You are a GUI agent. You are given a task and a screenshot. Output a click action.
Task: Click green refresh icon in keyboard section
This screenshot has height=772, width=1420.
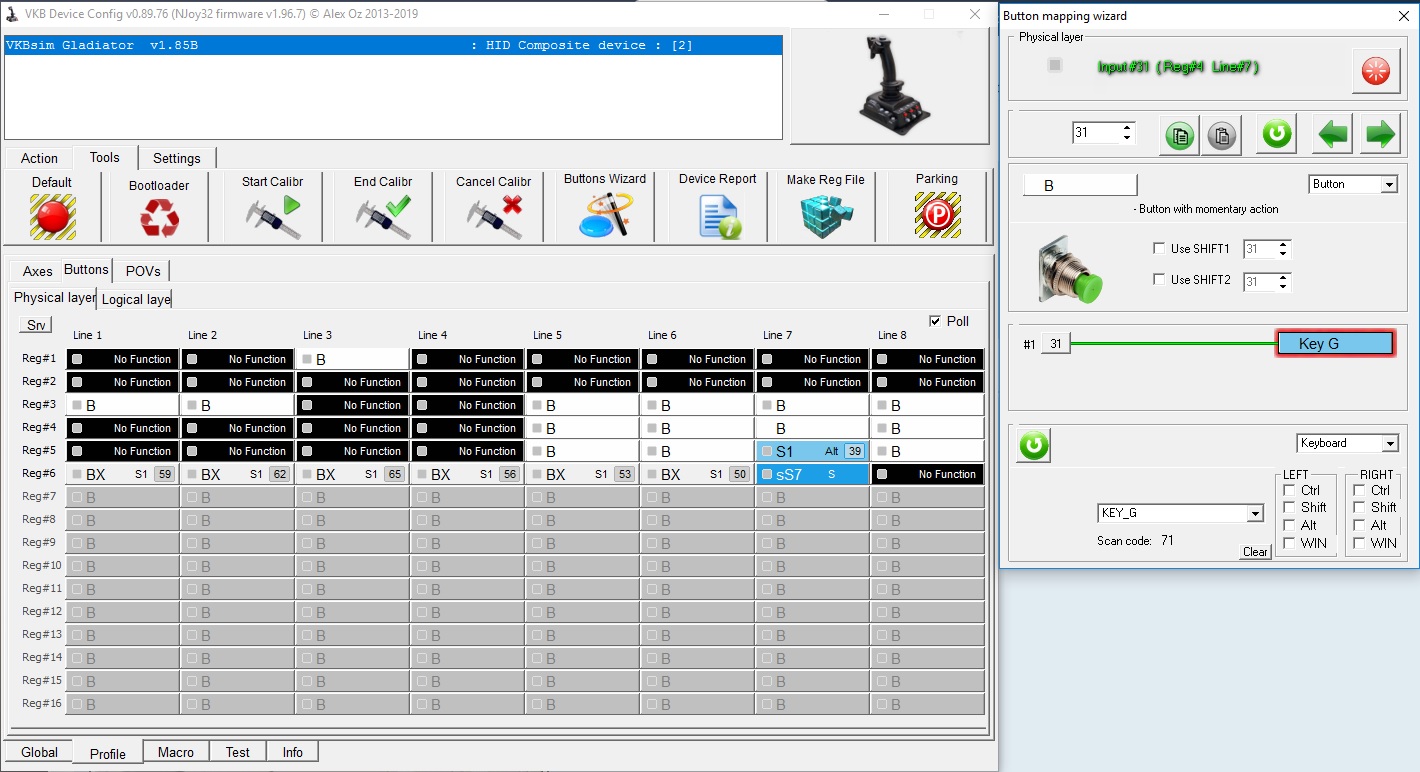coord(1034,445)
